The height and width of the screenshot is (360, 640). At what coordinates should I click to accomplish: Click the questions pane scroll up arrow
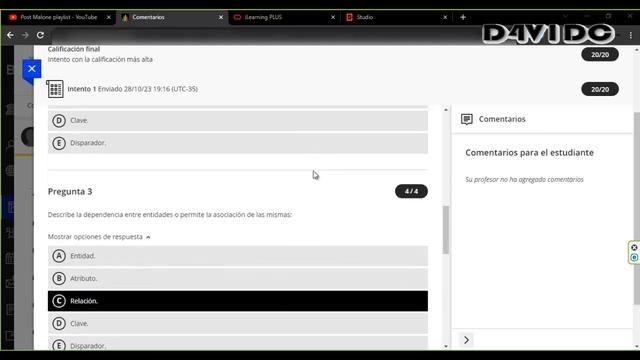tap(446, 110)
